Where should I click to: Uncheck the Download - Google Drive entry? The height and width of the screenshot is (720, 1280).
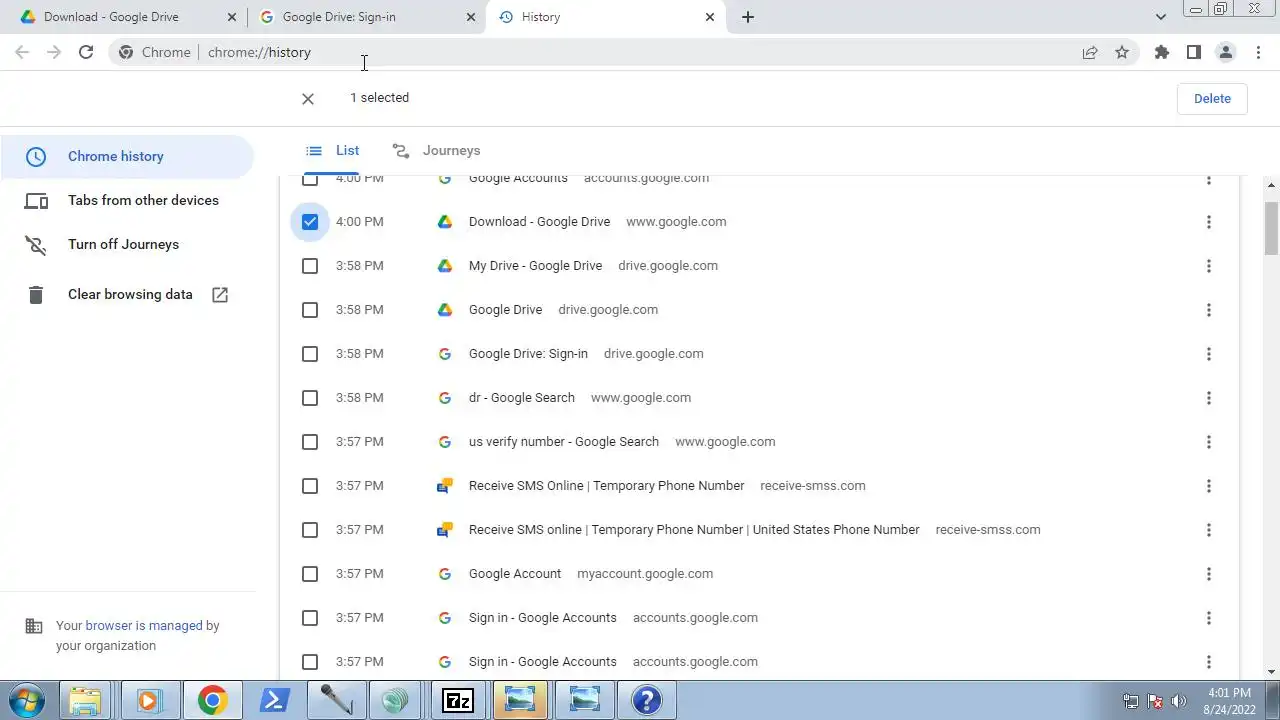310,222
